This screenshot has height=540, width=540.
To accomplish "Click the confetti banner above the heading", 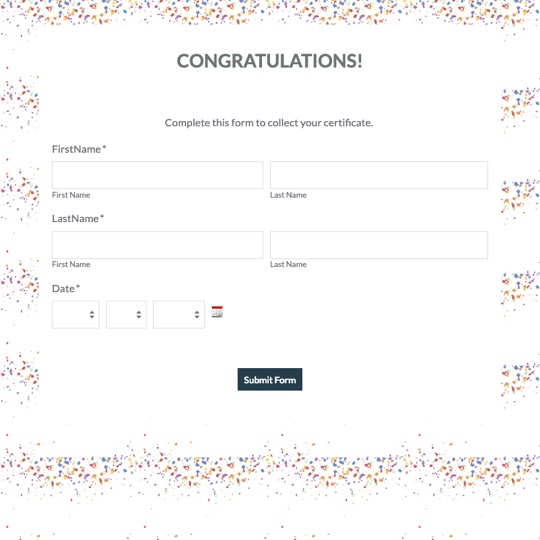I will coord(270,13).
